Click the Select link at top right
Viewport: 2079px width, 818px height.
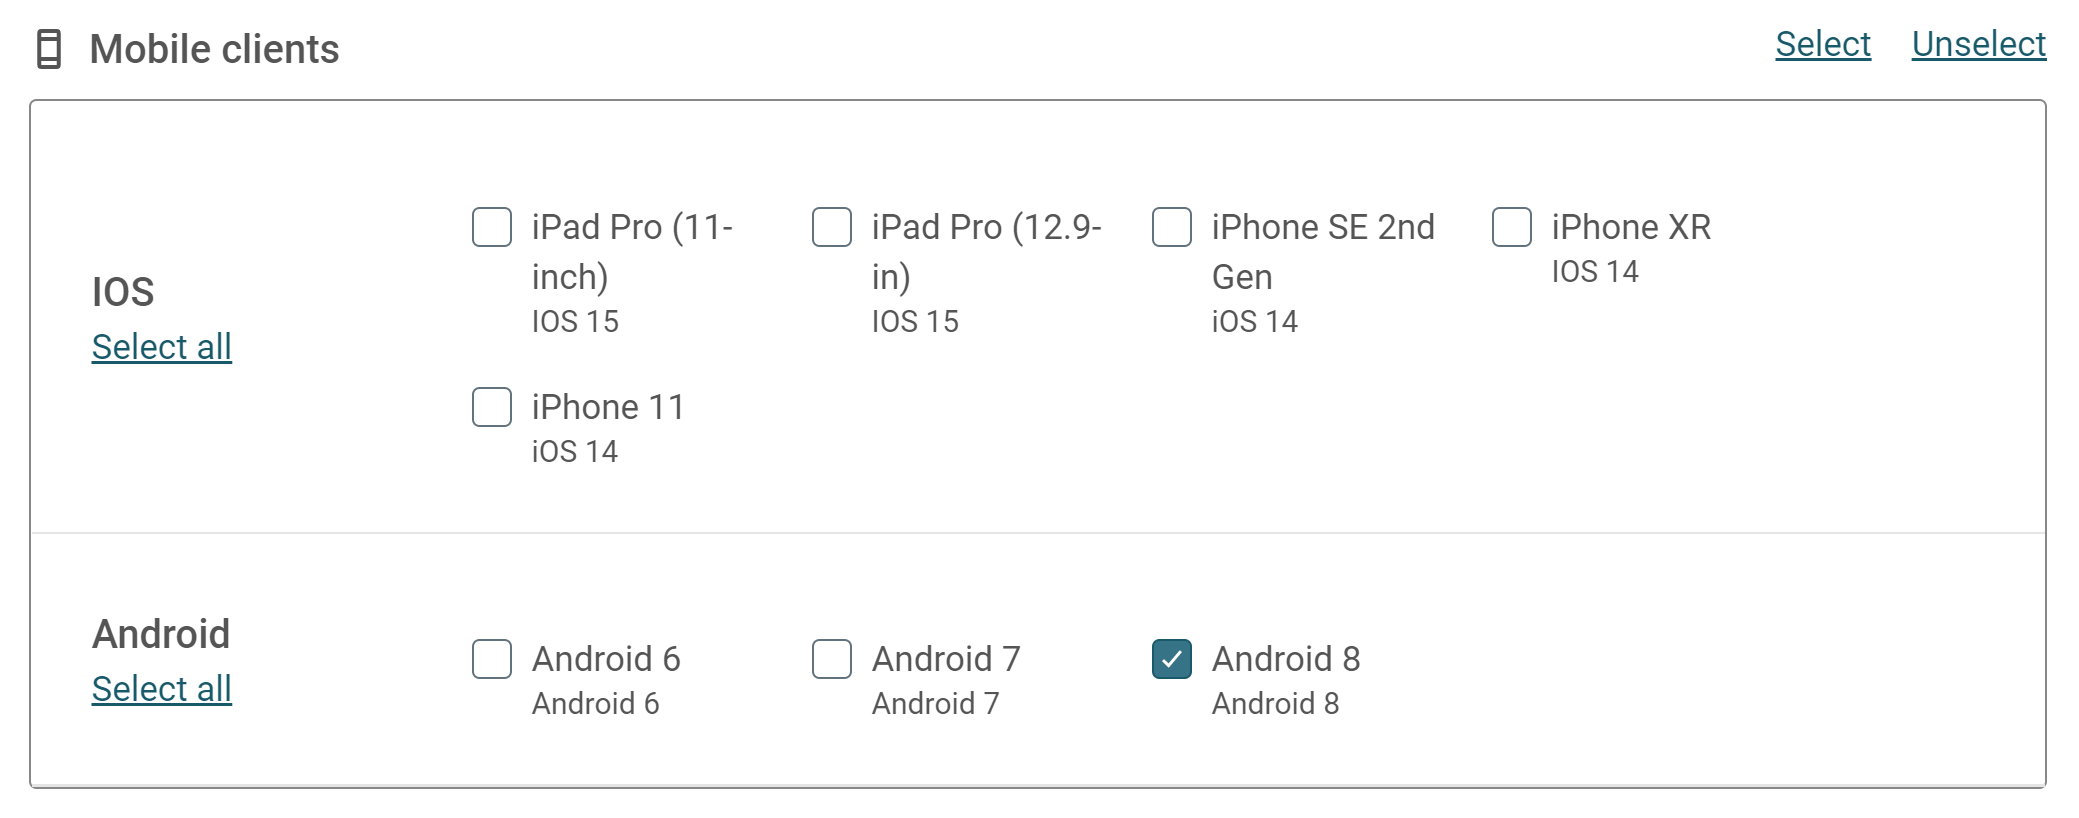(x=1823, y=44)
